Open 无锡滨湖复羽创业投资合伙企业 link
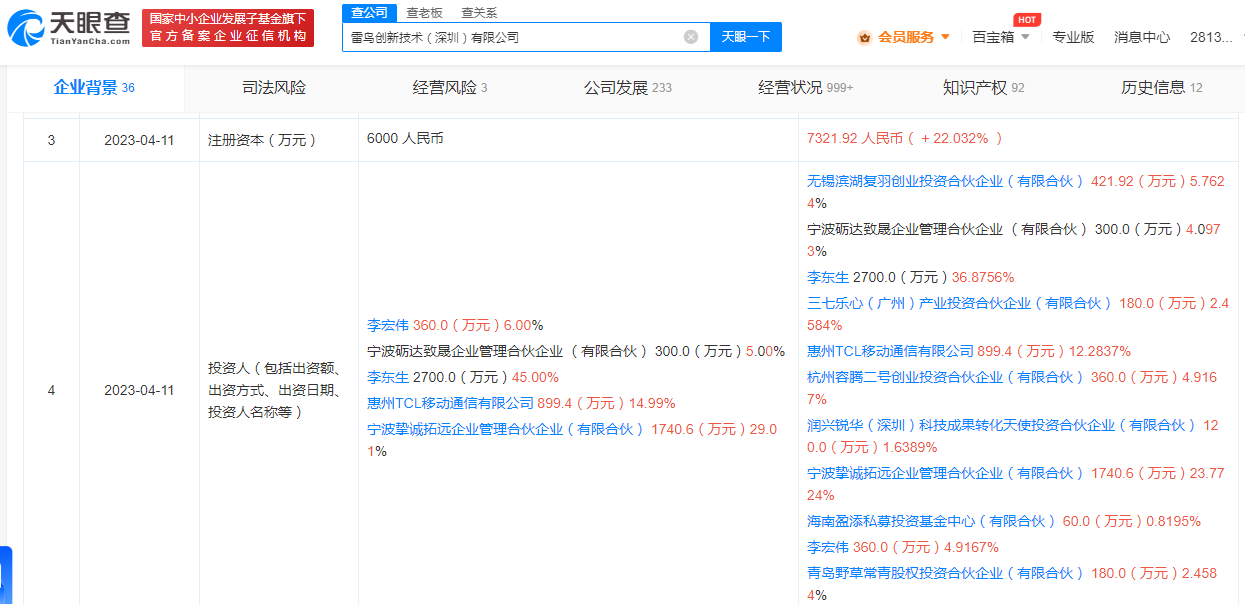 [945, 181]
